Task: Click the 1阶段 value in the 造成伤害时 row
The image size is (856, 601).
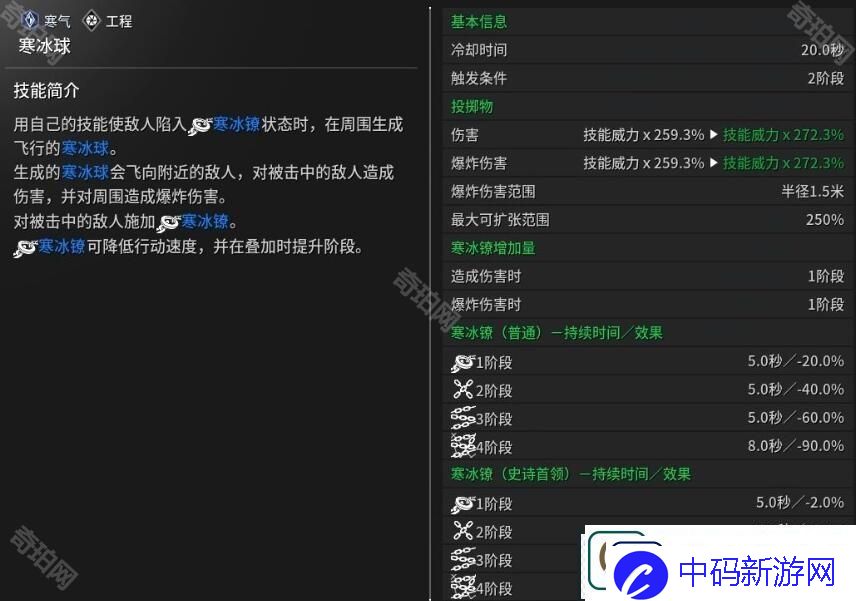Action: click(826, 277)
